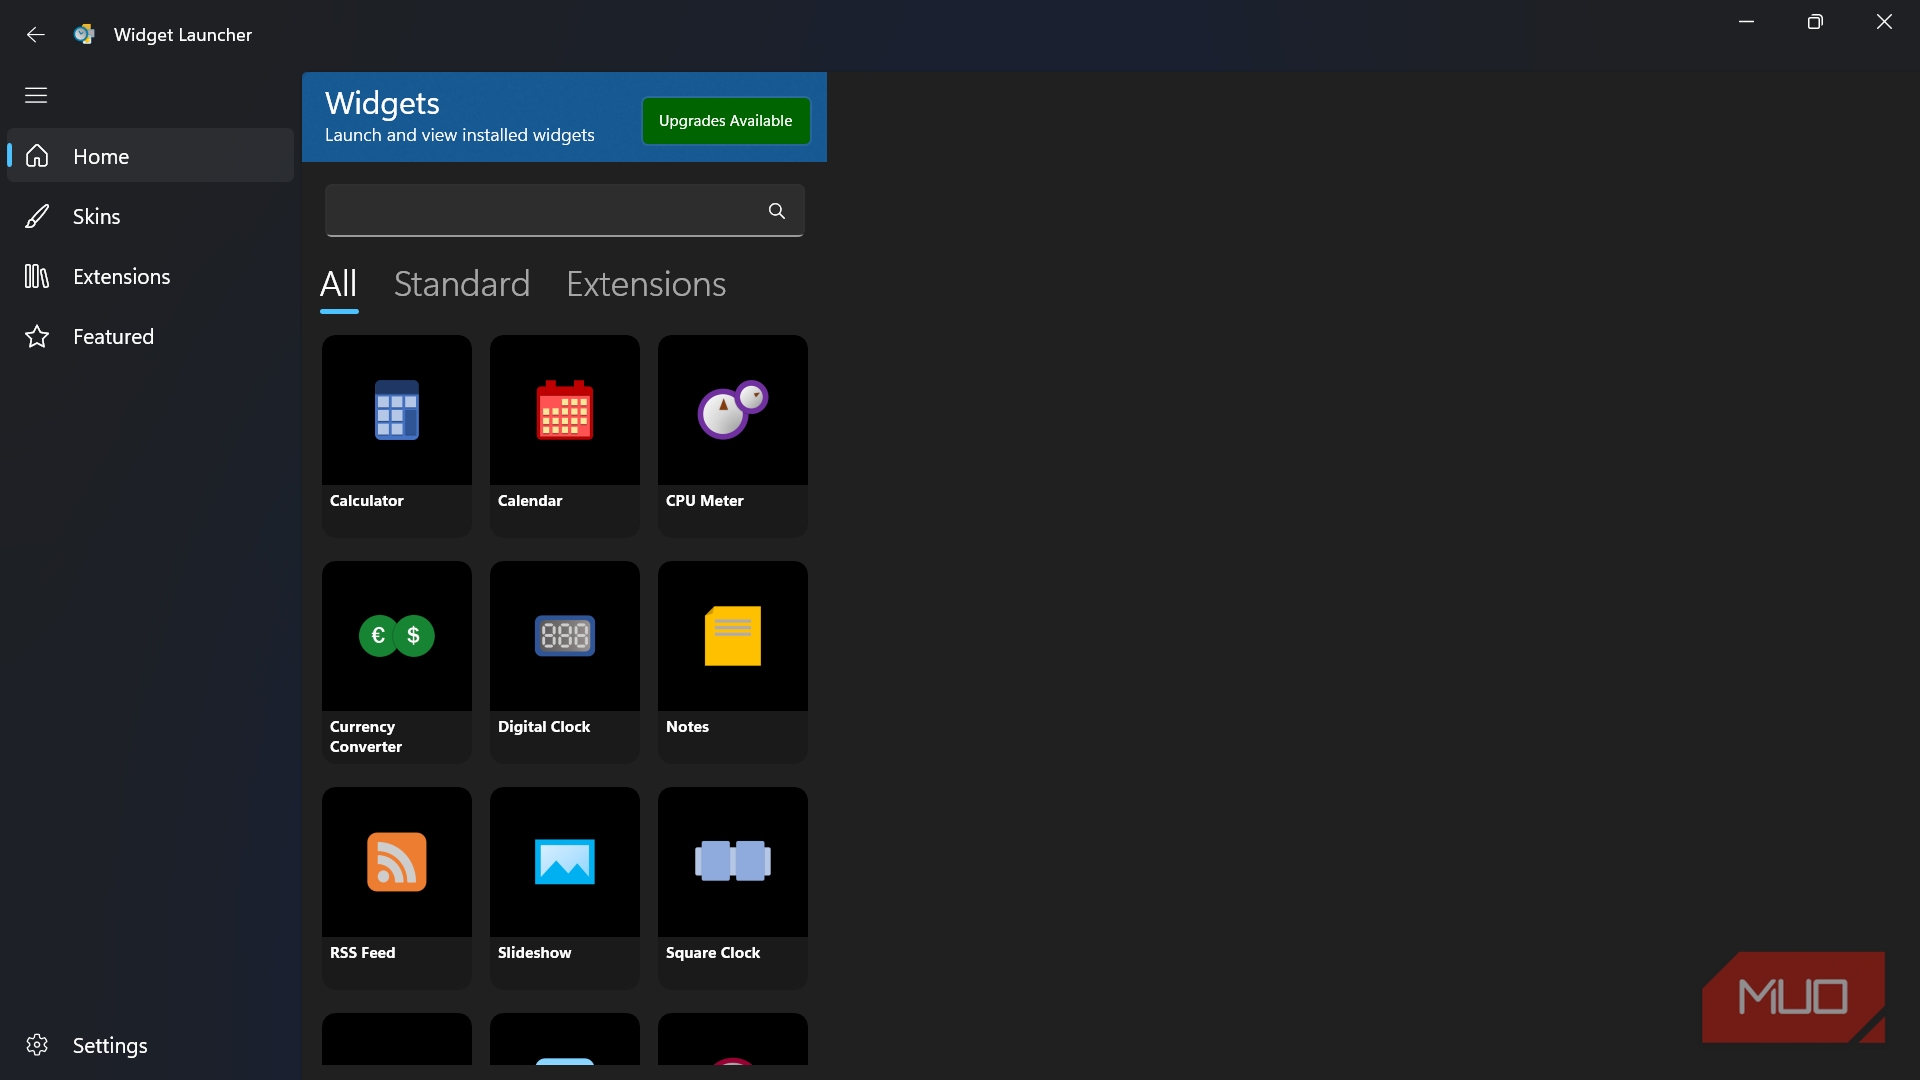Image resolution: width=1920 pixels, height=1080 pixels.
Task: Click the Home house icon
Action: 37,156
